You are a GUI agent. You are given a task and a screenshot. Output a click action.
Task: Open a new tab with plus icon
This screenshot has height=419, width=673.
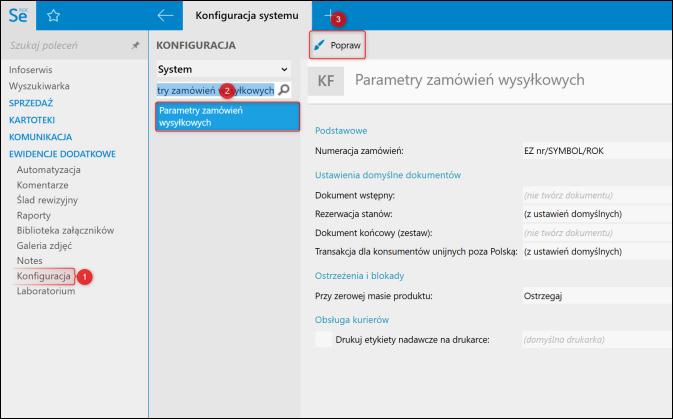click(x=330, y=16)
